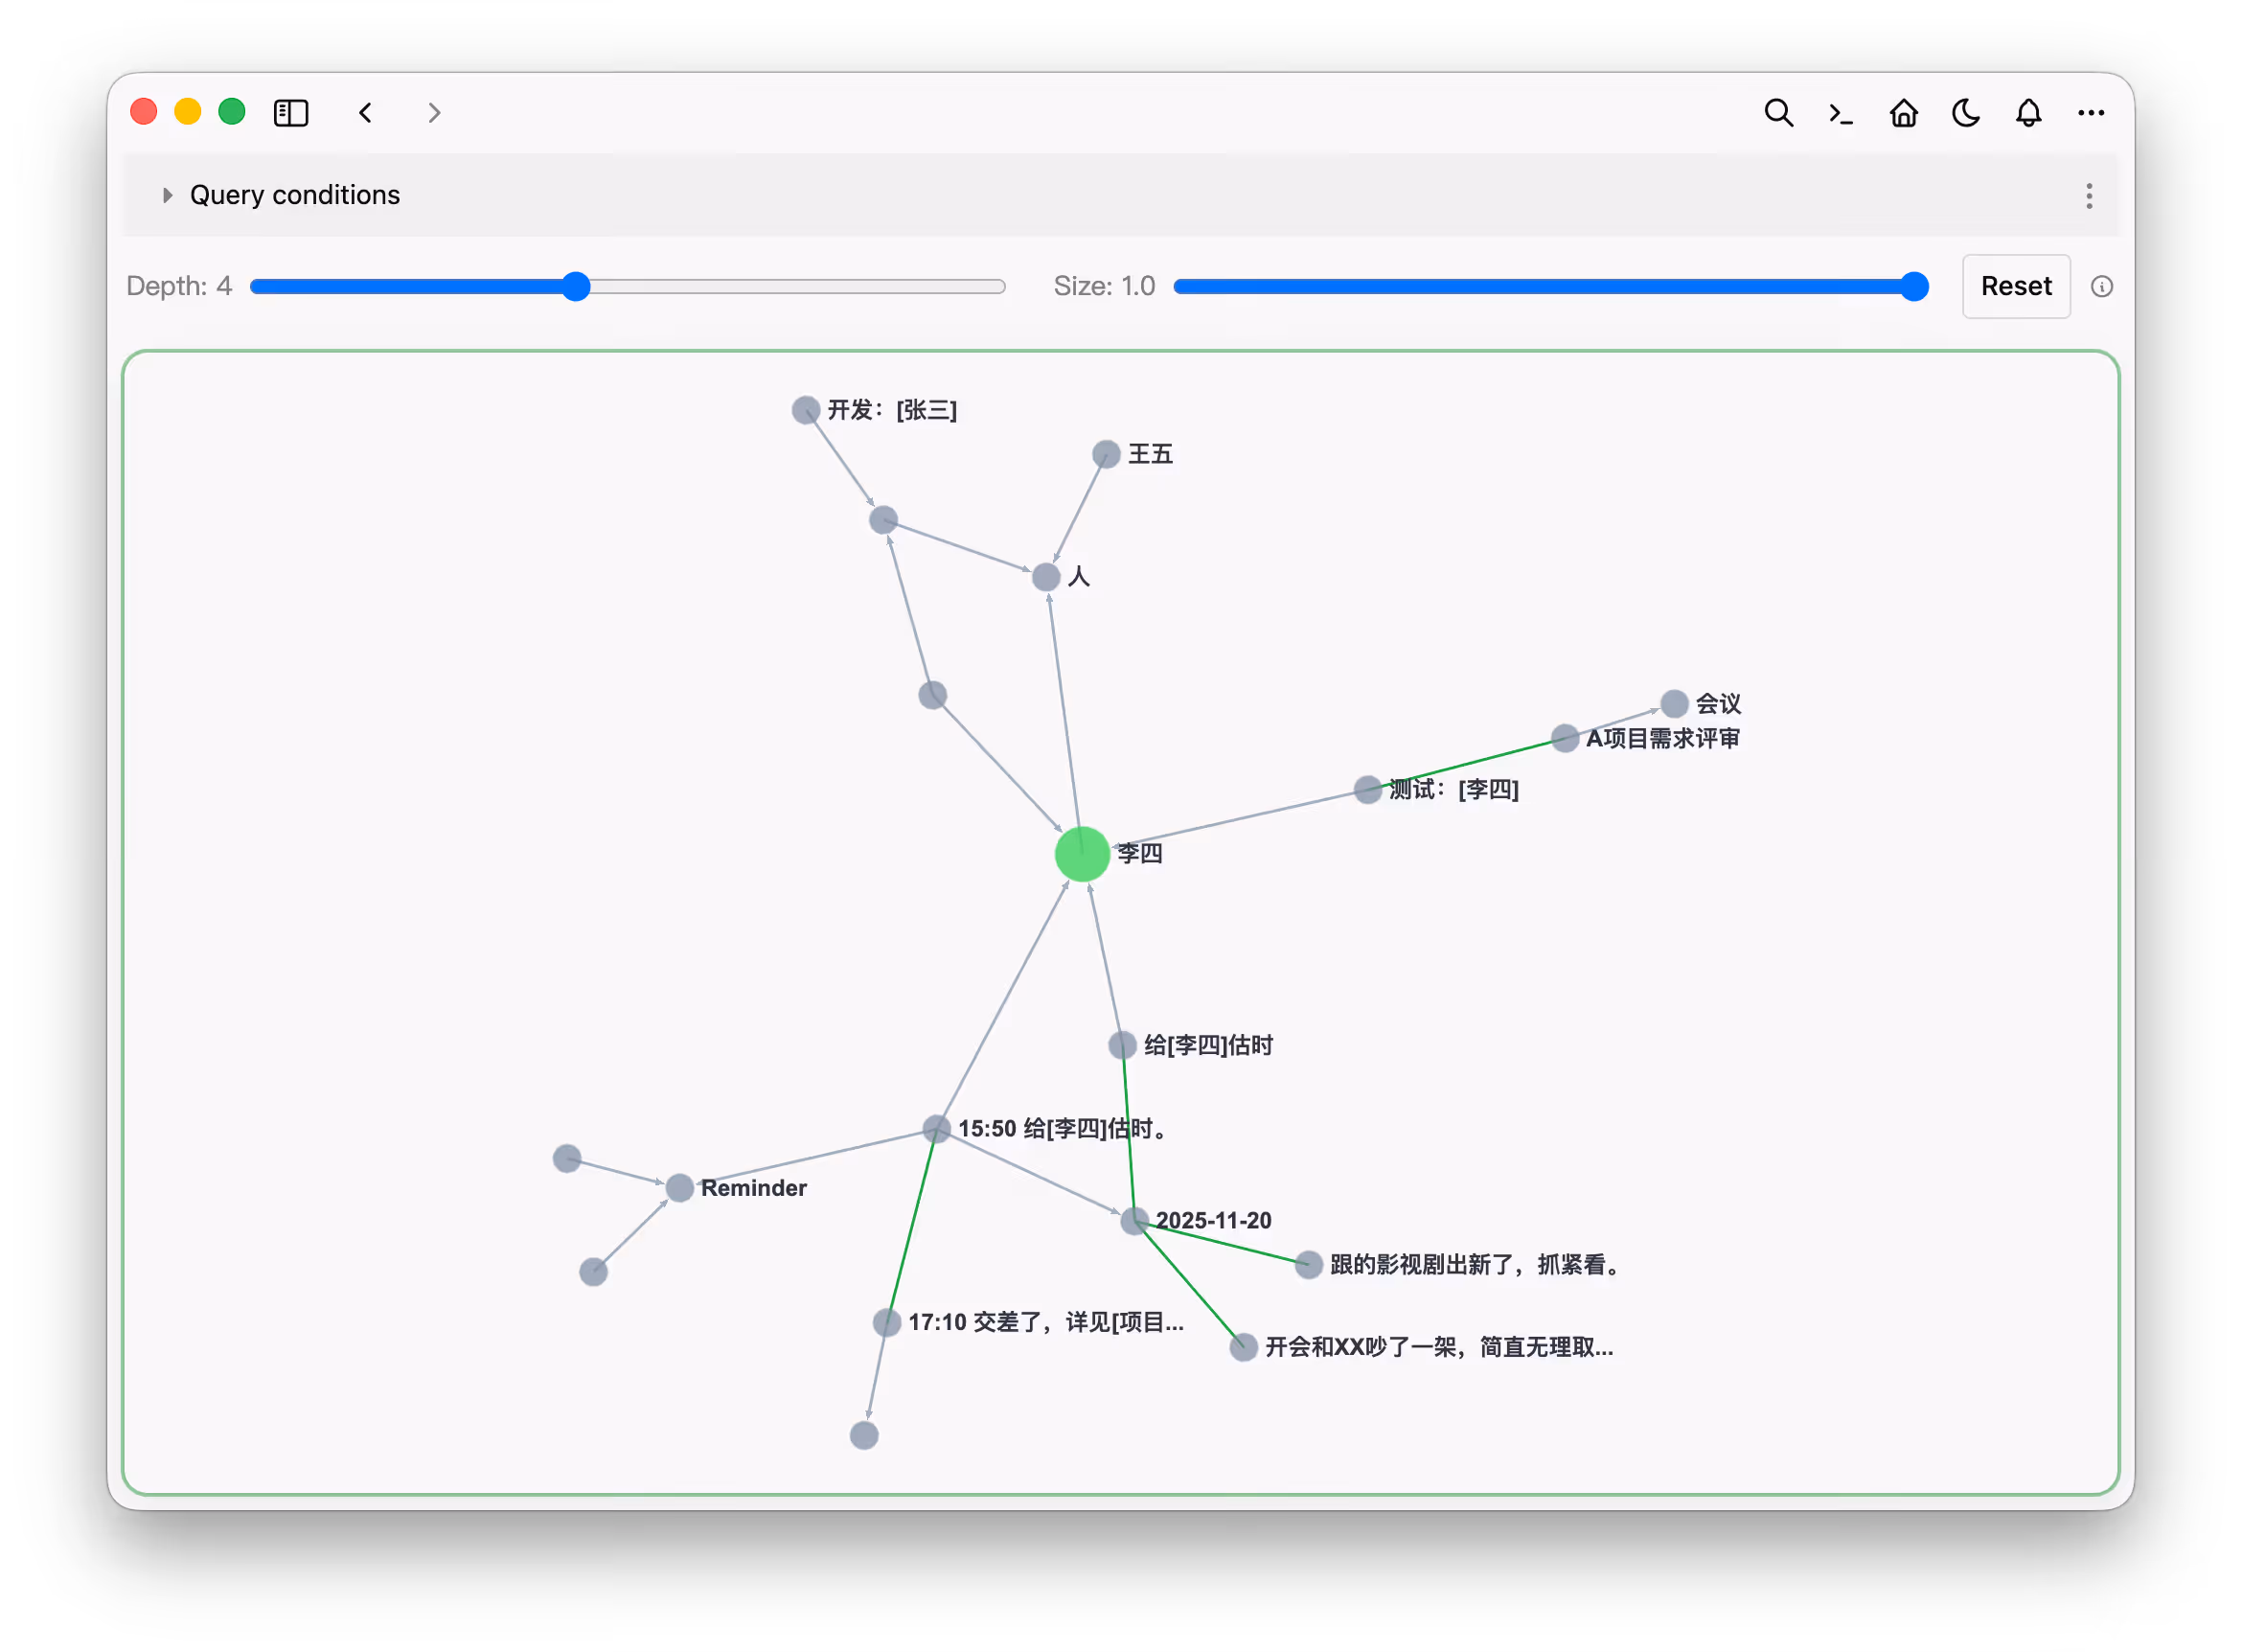Toggle the sidebar panel icon
2242x1652 pixels.
pyautogui.click(x=291, y=113)
